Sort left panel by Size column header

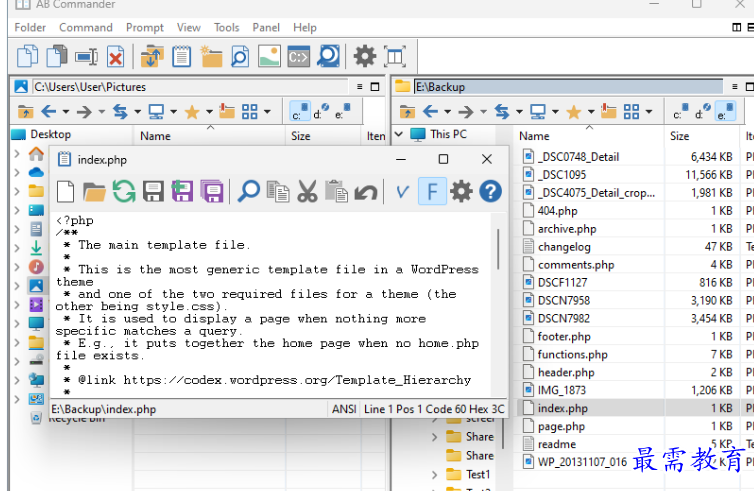point(323,136)
